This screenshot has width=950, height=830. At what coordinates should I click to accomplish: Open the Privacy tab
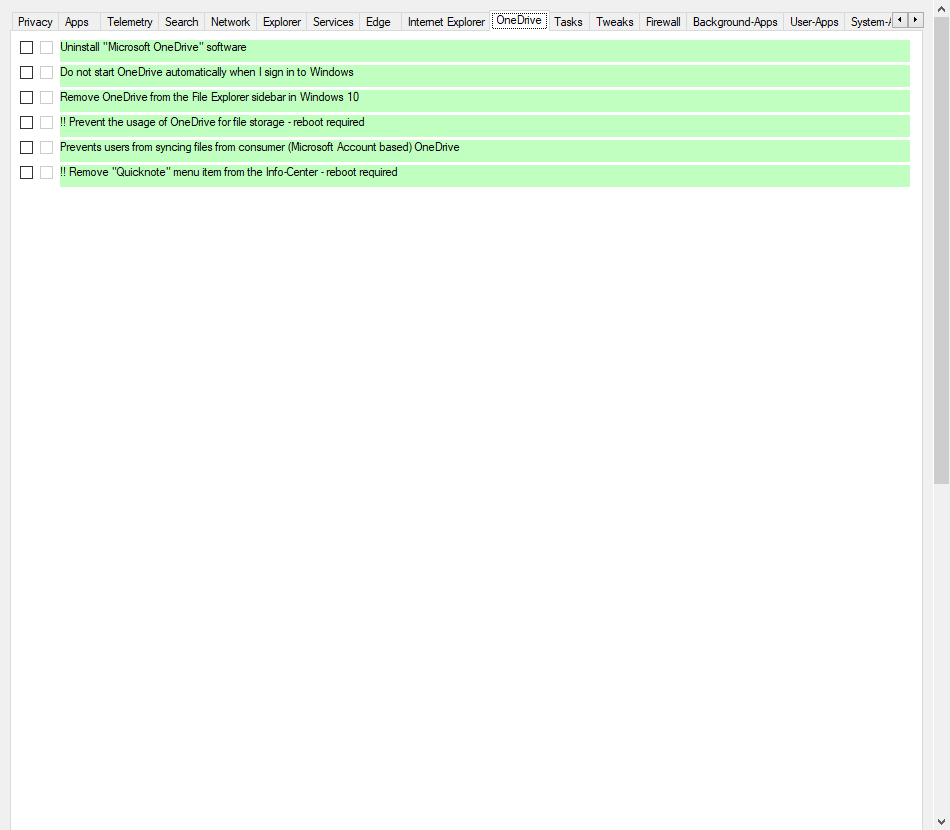click(35, 22)
